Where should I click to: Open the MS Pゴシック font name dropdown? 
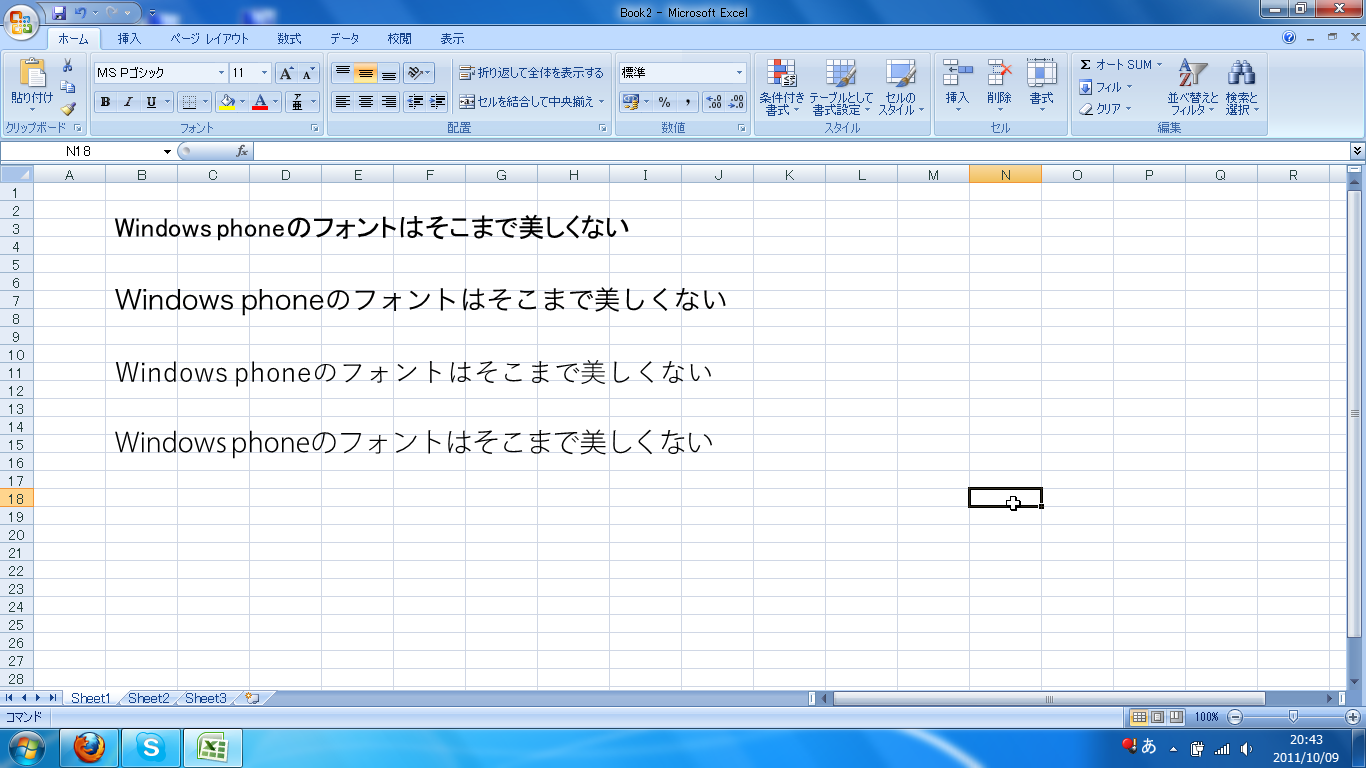click(221, 73)
